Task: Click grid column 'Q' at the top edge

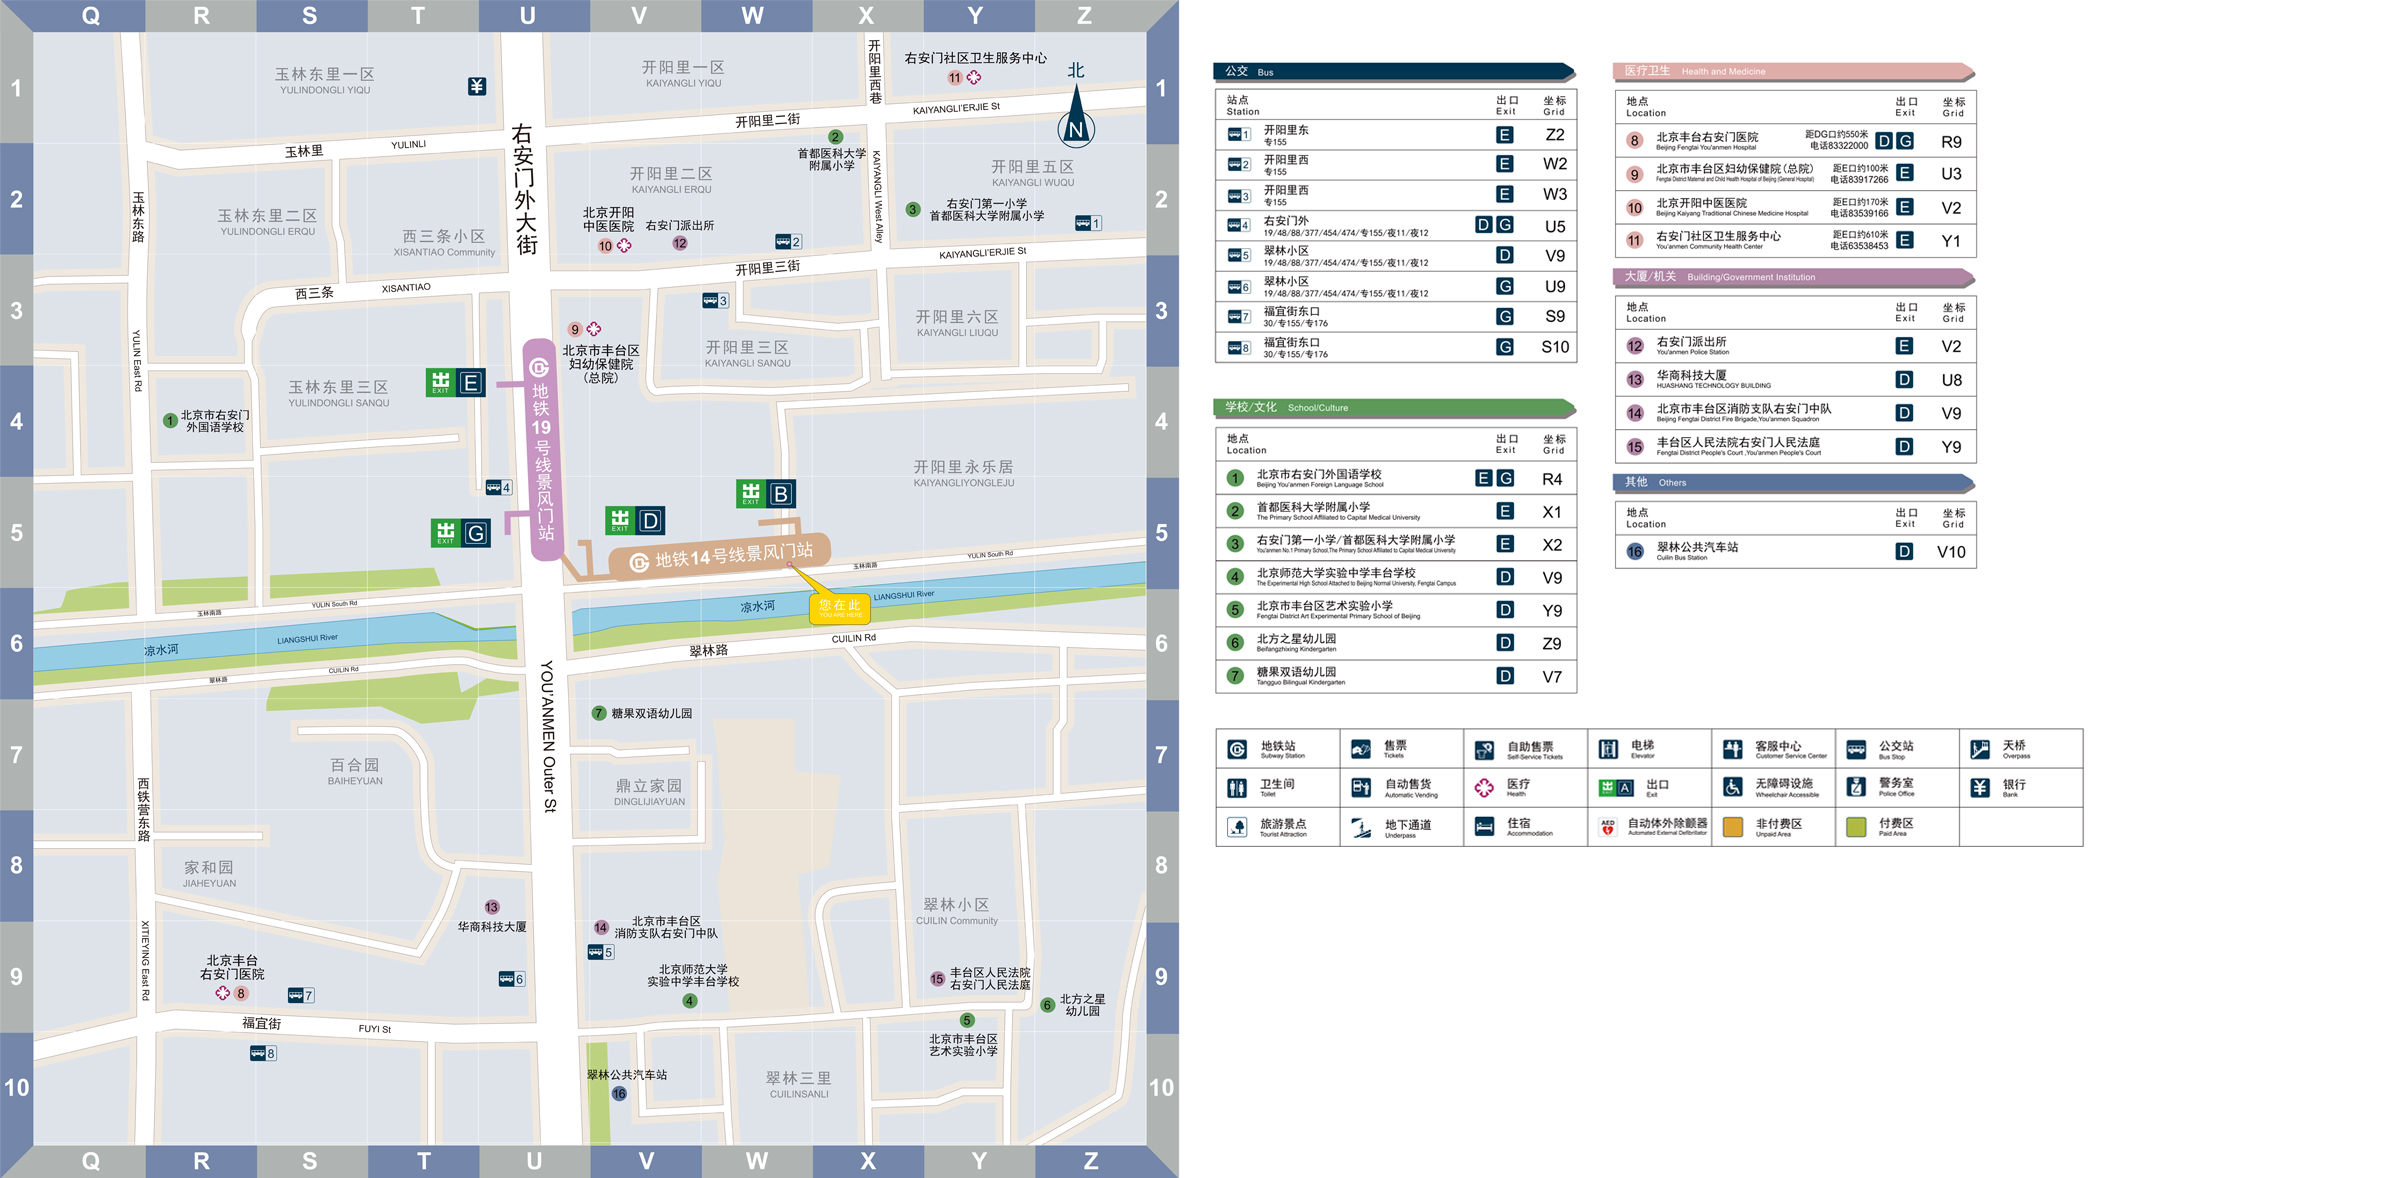Action: (x=90, y=15)
